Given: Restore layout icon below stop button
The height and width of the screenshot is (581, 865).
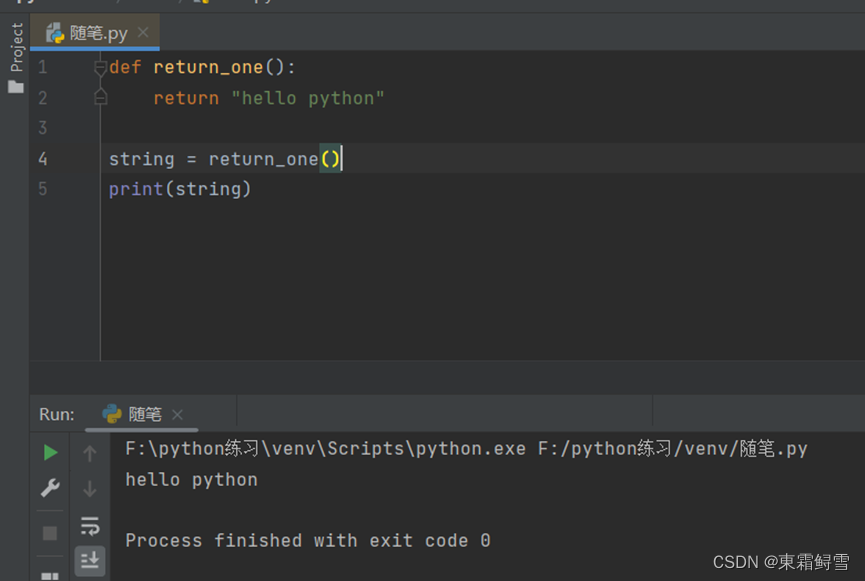Looking at the screenshot, I should 50,575.
